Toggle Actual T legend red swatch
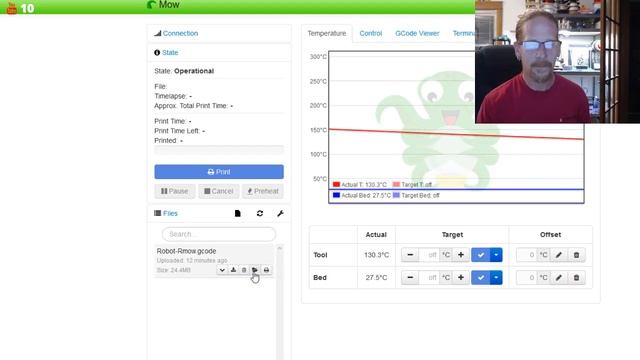Image resolution: width=640 pixels, height=360 pixels. (336, 184)
